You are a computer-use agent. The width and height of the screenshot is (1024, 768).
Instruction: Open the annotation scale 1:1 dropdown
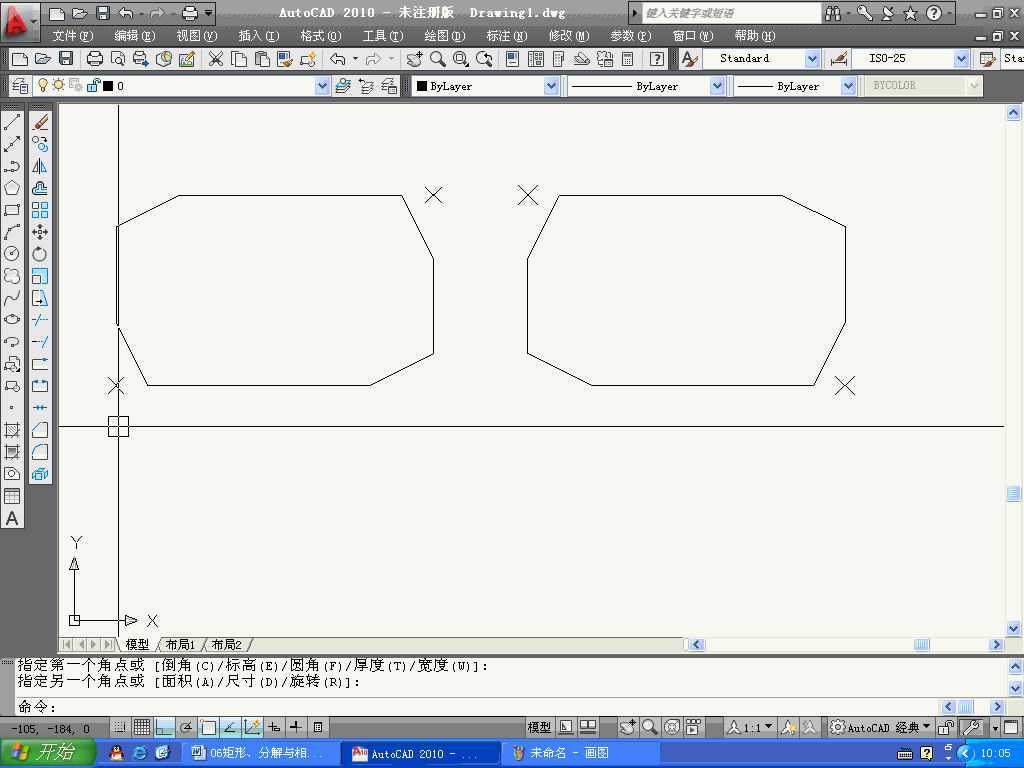pyautogui.click(x=750, y=727)
